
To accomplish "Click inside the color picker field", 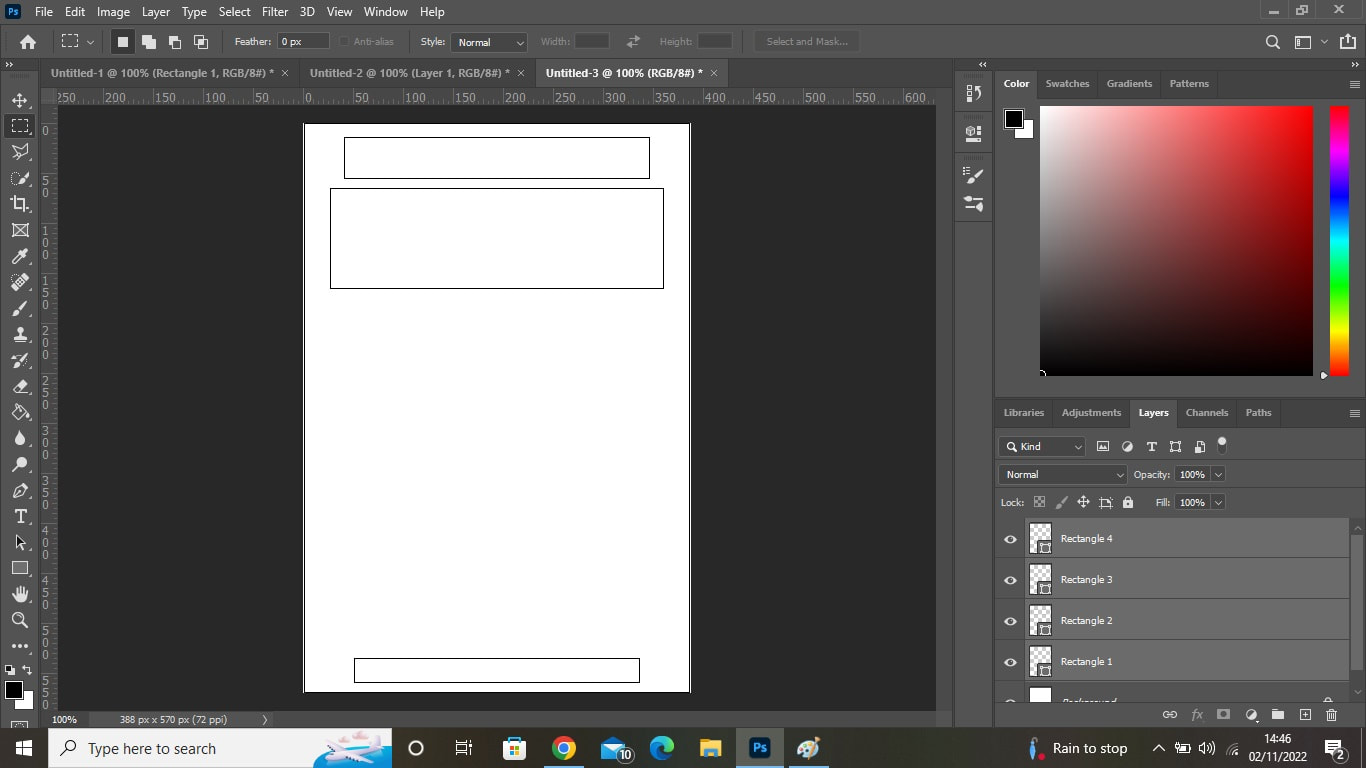I will (x=1176, y=241).
